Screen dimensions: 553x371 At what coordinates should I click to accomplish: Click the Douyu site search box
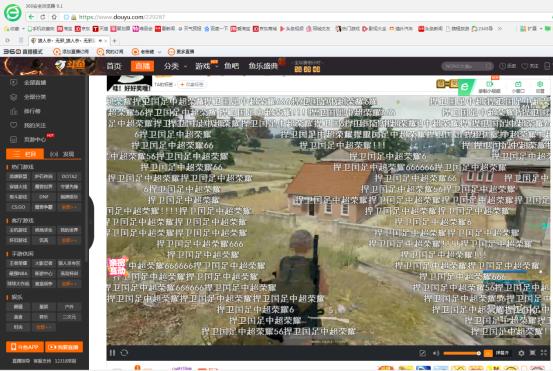(x=467, y=66)
